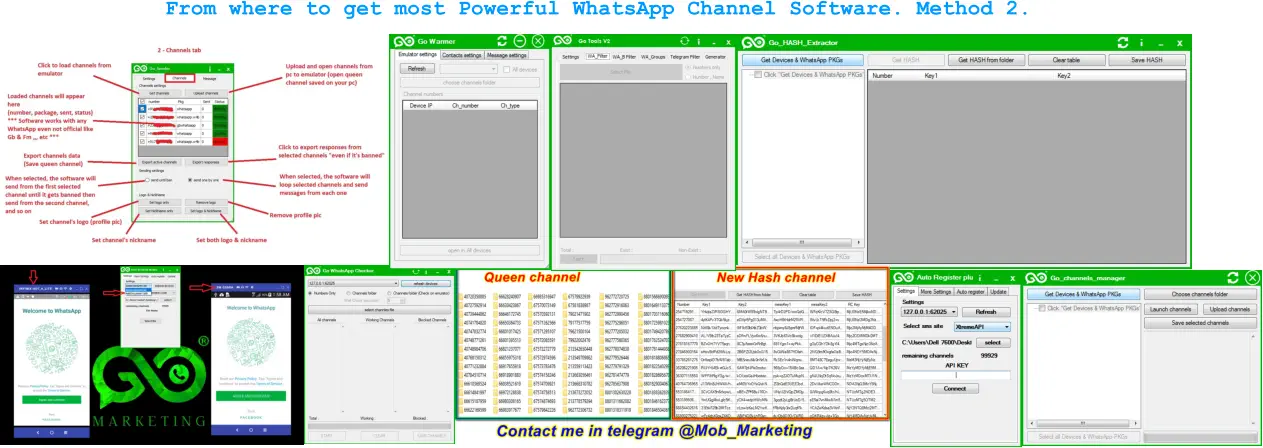
Task: Select Numbers Only radio in Go WhatsApp Checker
Action: tap(310, 293)
